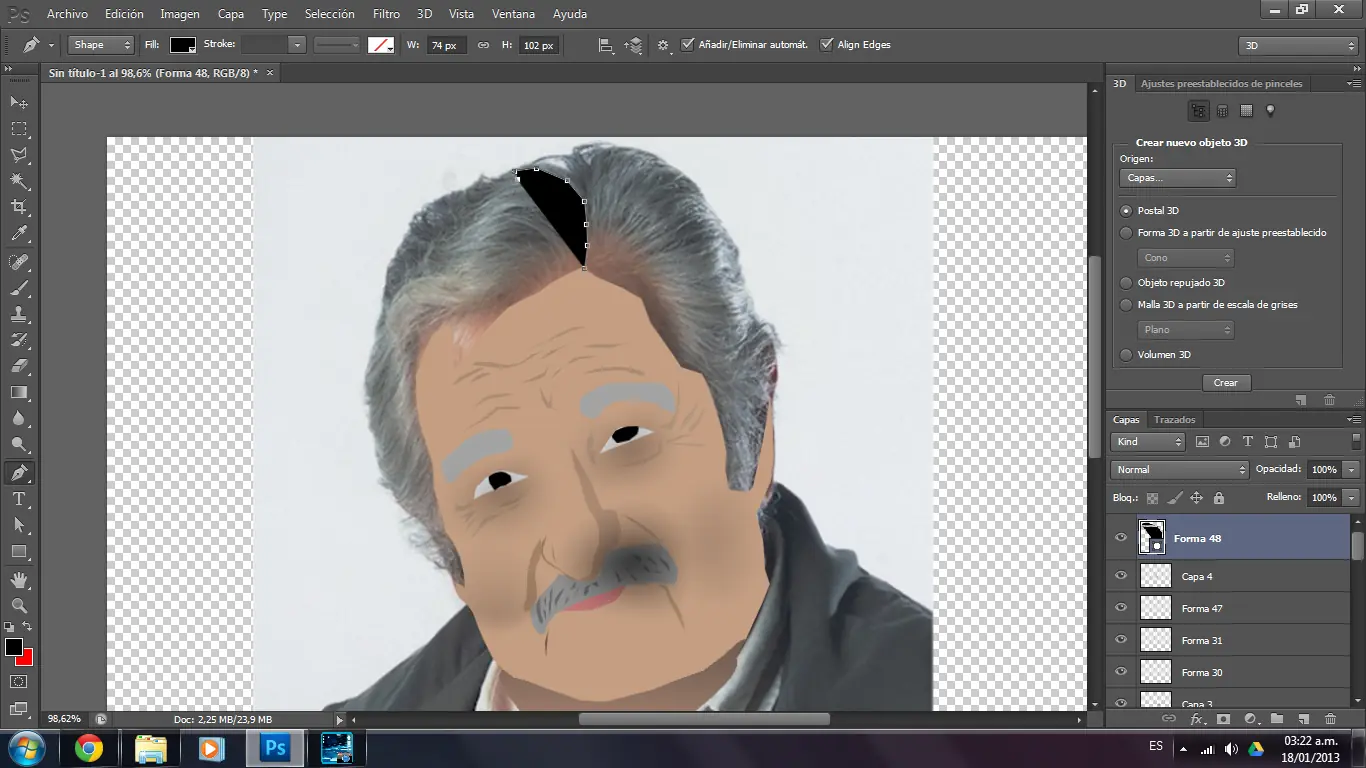Select the Rectangle shape tool
This screenshot has width=1366, height=768.
(19, 551)
